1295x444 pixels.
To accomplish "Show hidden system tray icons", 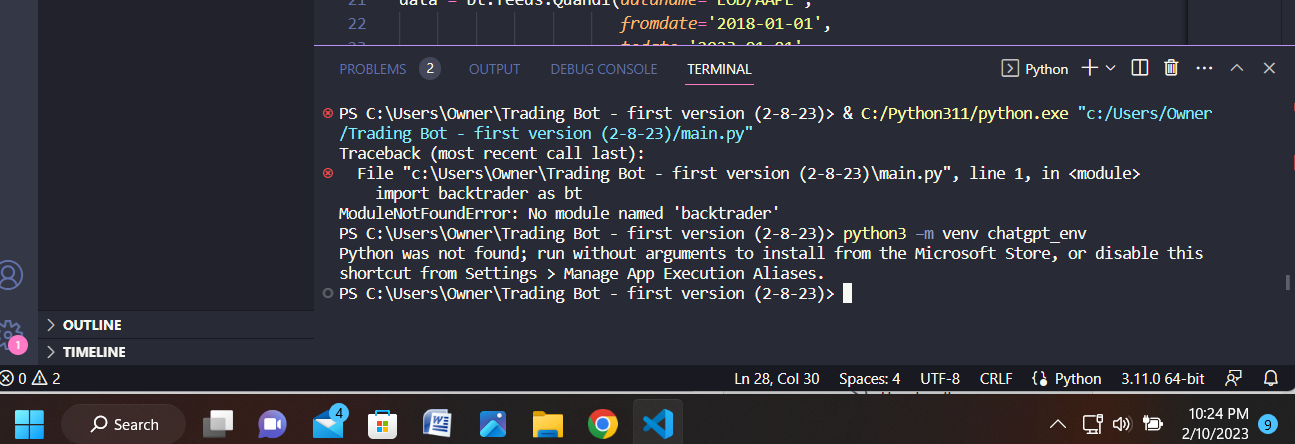I will click(1057, 425).
